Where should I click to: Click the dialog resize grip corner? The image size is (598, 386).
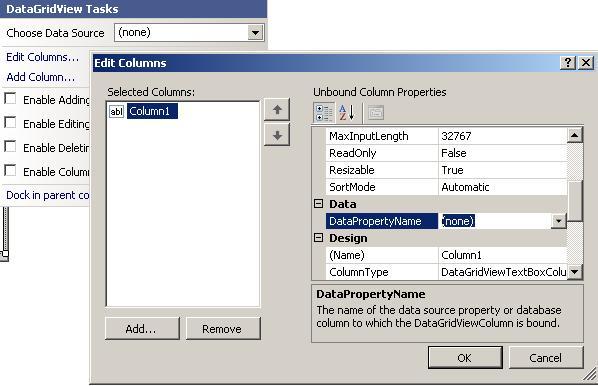[590, 375]
